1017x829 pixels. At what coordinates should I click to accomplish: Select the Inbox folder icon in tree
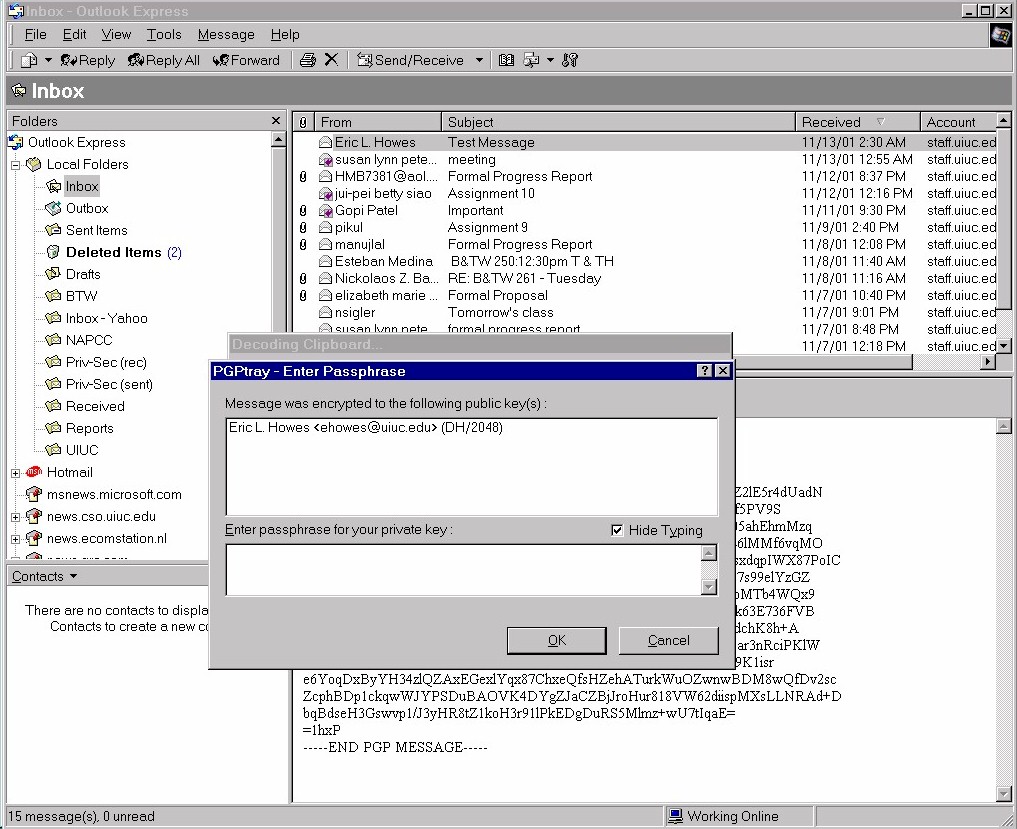click(x=53, y=187)
